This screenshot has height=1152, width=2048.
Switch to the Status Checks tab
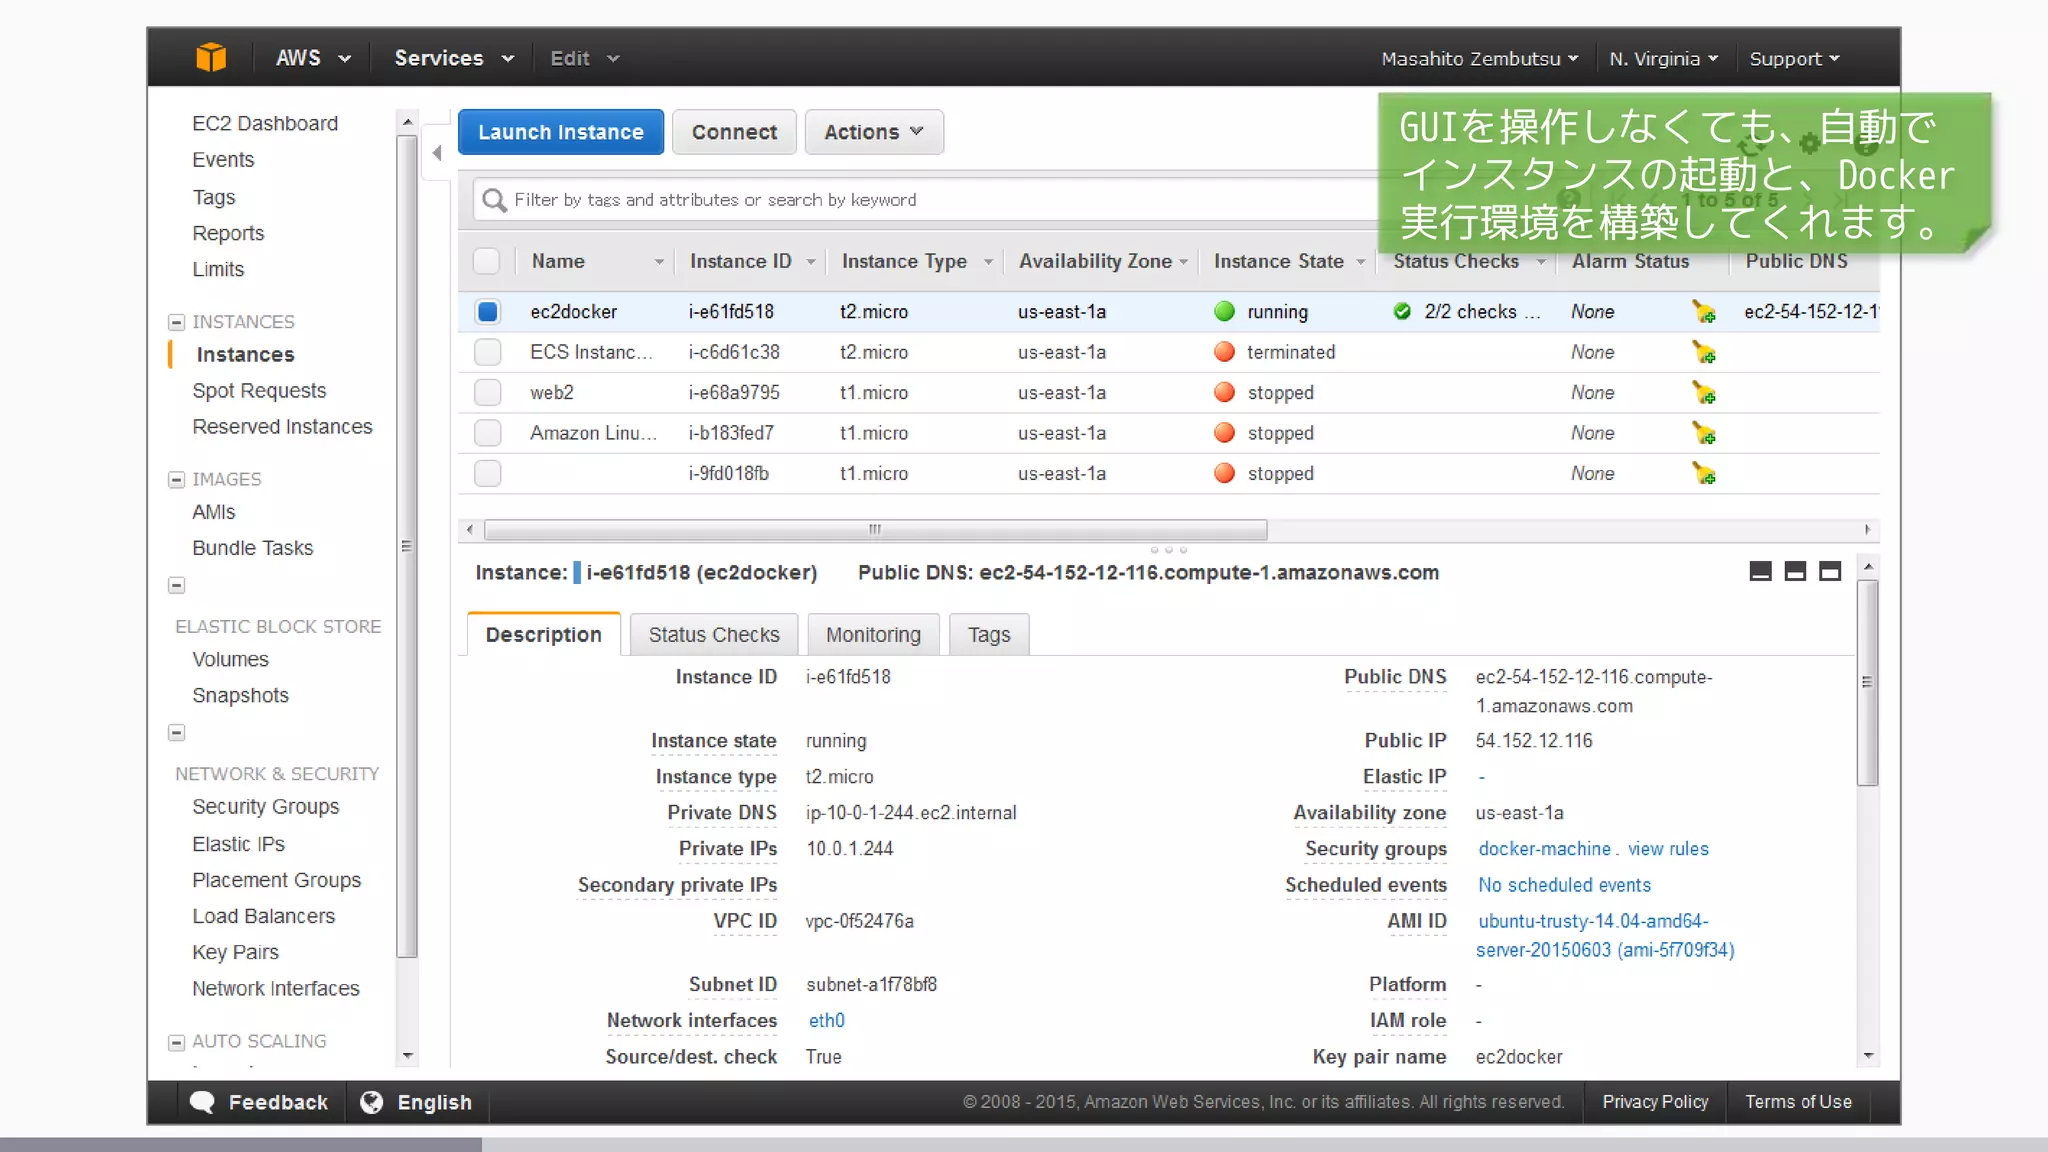[x=714, y=634]
